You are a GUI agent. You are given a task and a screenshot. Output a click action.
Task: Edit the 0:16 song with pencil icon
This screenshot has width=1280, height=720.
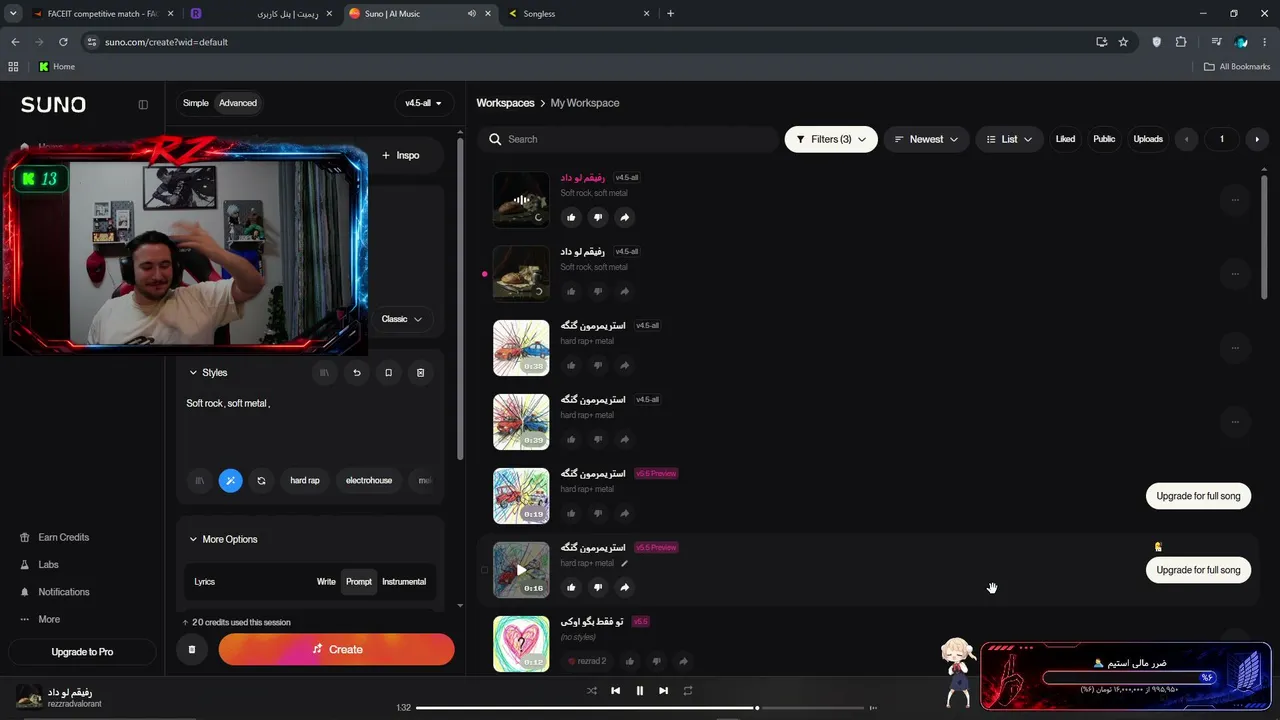click(x=625, y=563)
